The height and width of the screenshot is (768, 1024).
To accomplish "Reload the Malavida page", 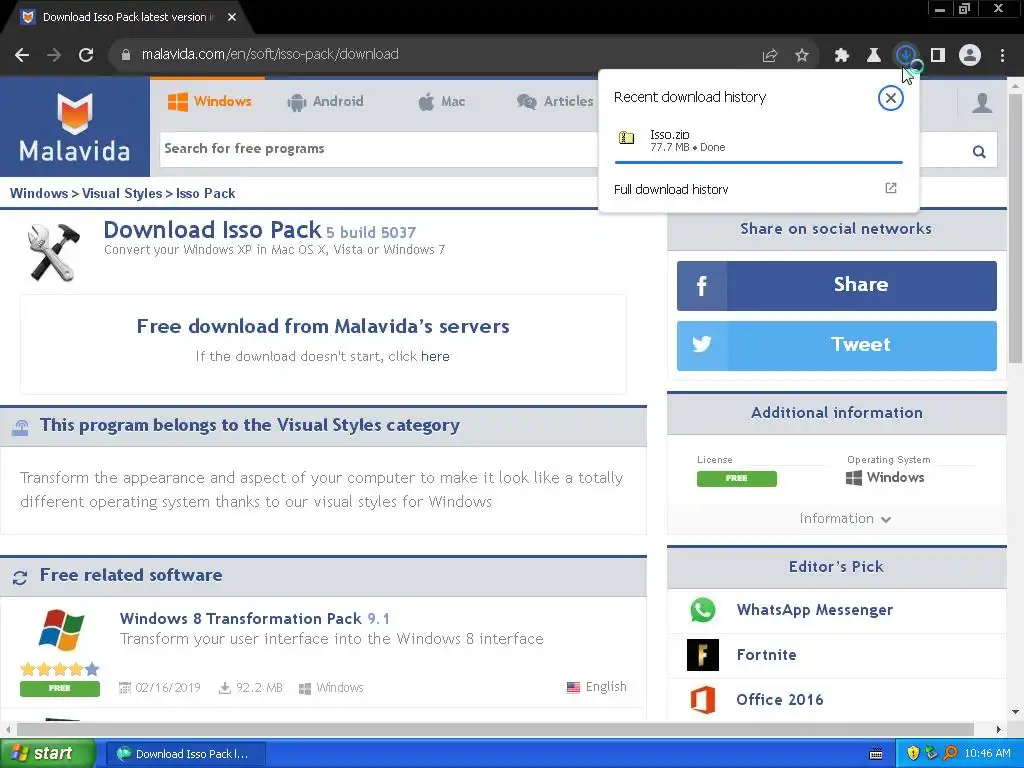I will (86, 55).
